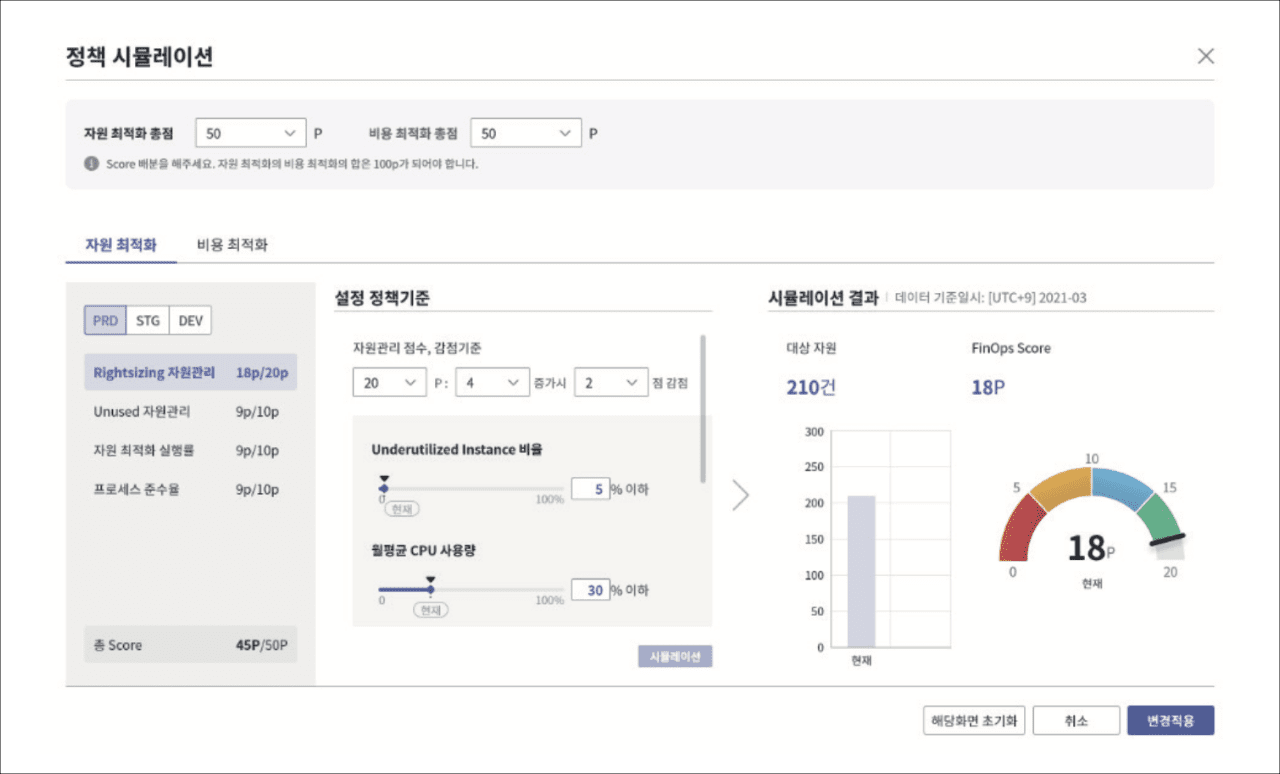Click the Underutilized Instance slider marker triangle
1280x774 pixels.
(384, 479)
